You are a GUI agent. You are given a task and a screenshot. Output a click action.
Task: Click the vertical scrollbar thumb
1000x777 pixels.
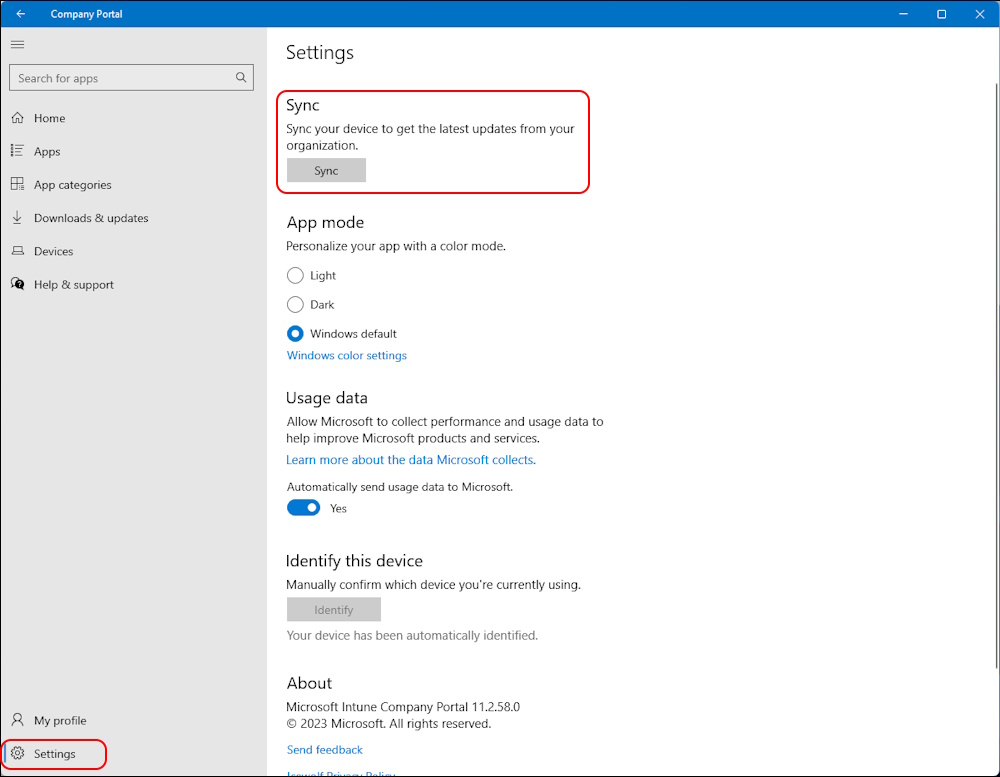point(996,376)
